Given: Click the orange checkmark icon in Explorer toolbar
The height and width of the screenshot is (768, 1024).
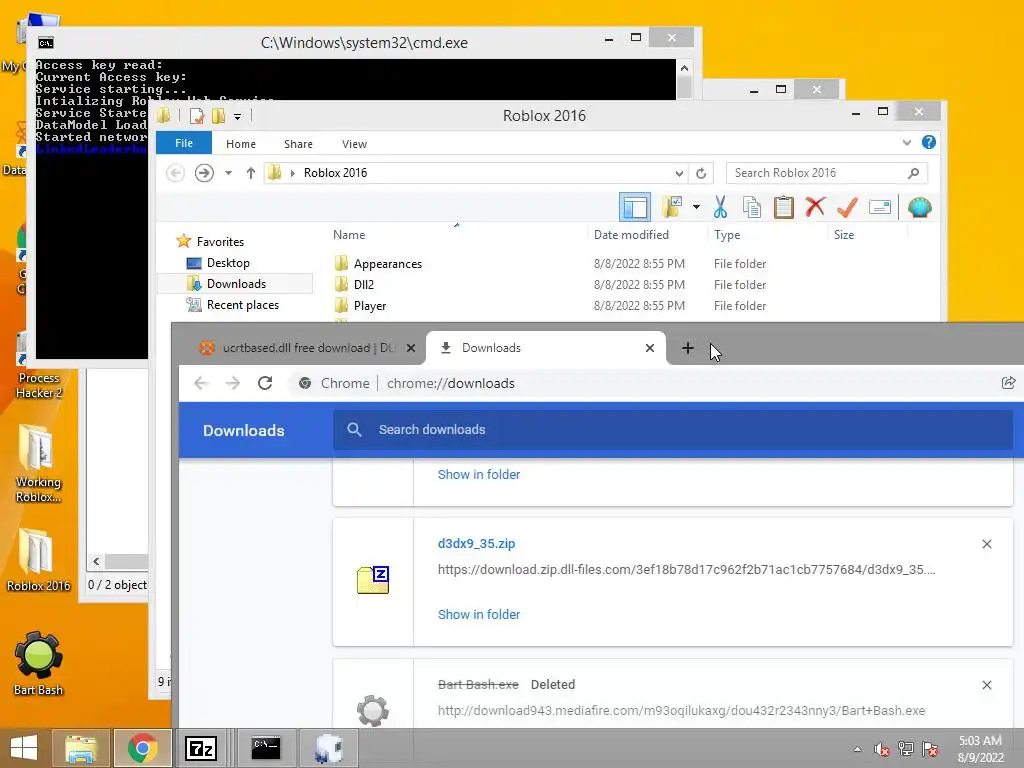Looking at the screenshot, I should (x=847, y=208).
